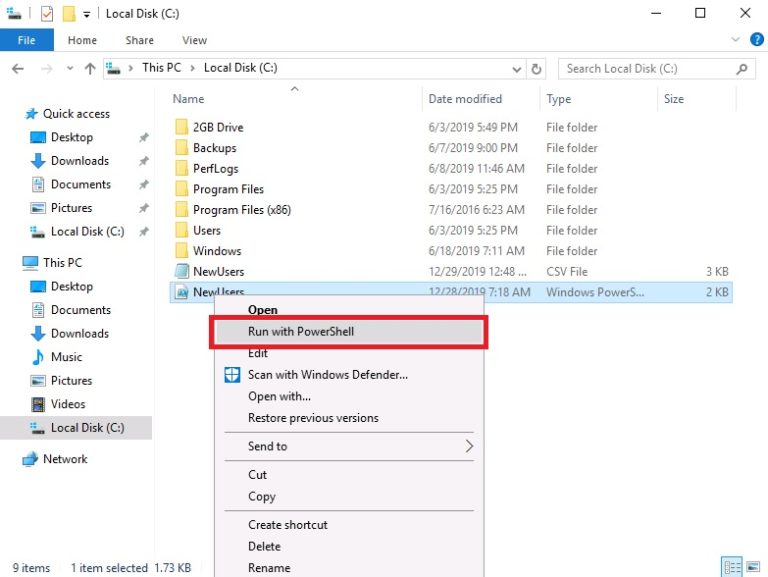This screenshot has width=768, height=577.
Task: Switch to the View tab
Action: pyautogui.click(x=194, y=40)
